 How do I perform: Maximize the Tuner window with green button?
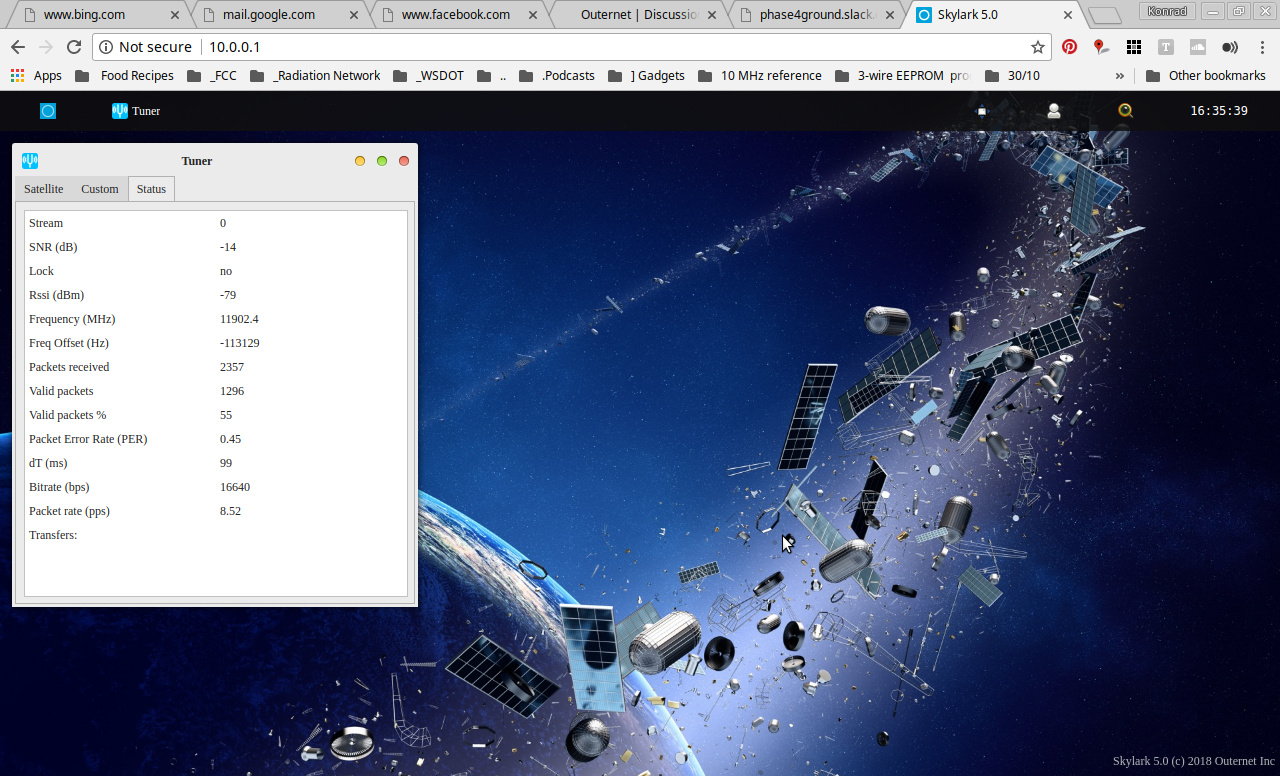pyautogui.click(x=382, y=161)
